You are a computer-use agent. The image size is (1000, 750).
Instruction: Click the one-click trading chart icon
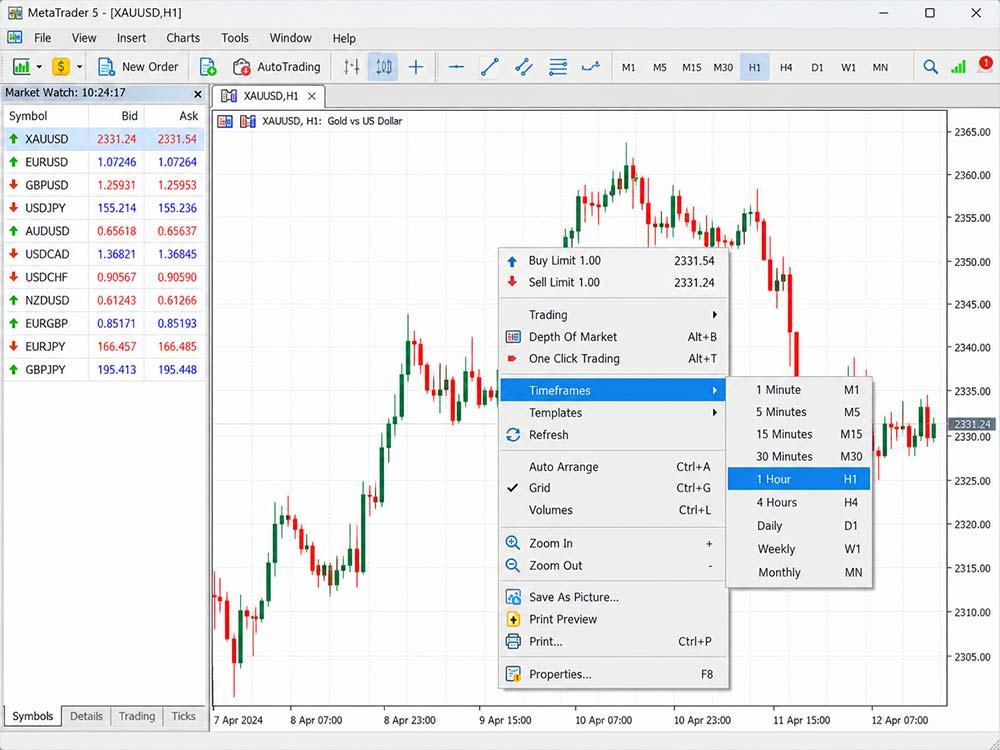point(225,121)
